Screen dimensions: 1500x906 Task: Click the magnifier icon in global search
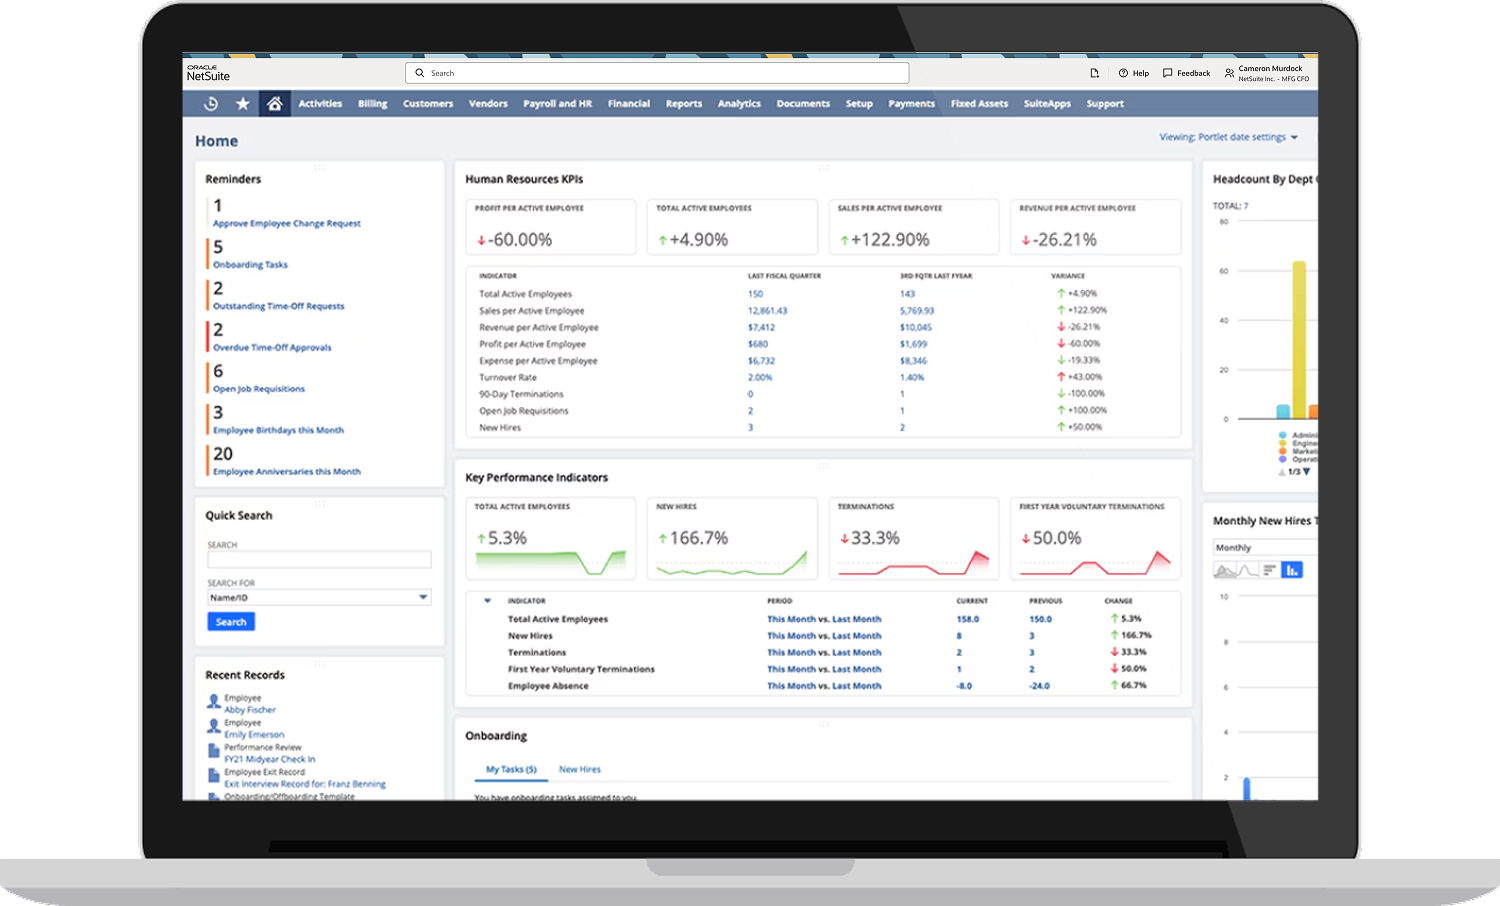[420, 72]
